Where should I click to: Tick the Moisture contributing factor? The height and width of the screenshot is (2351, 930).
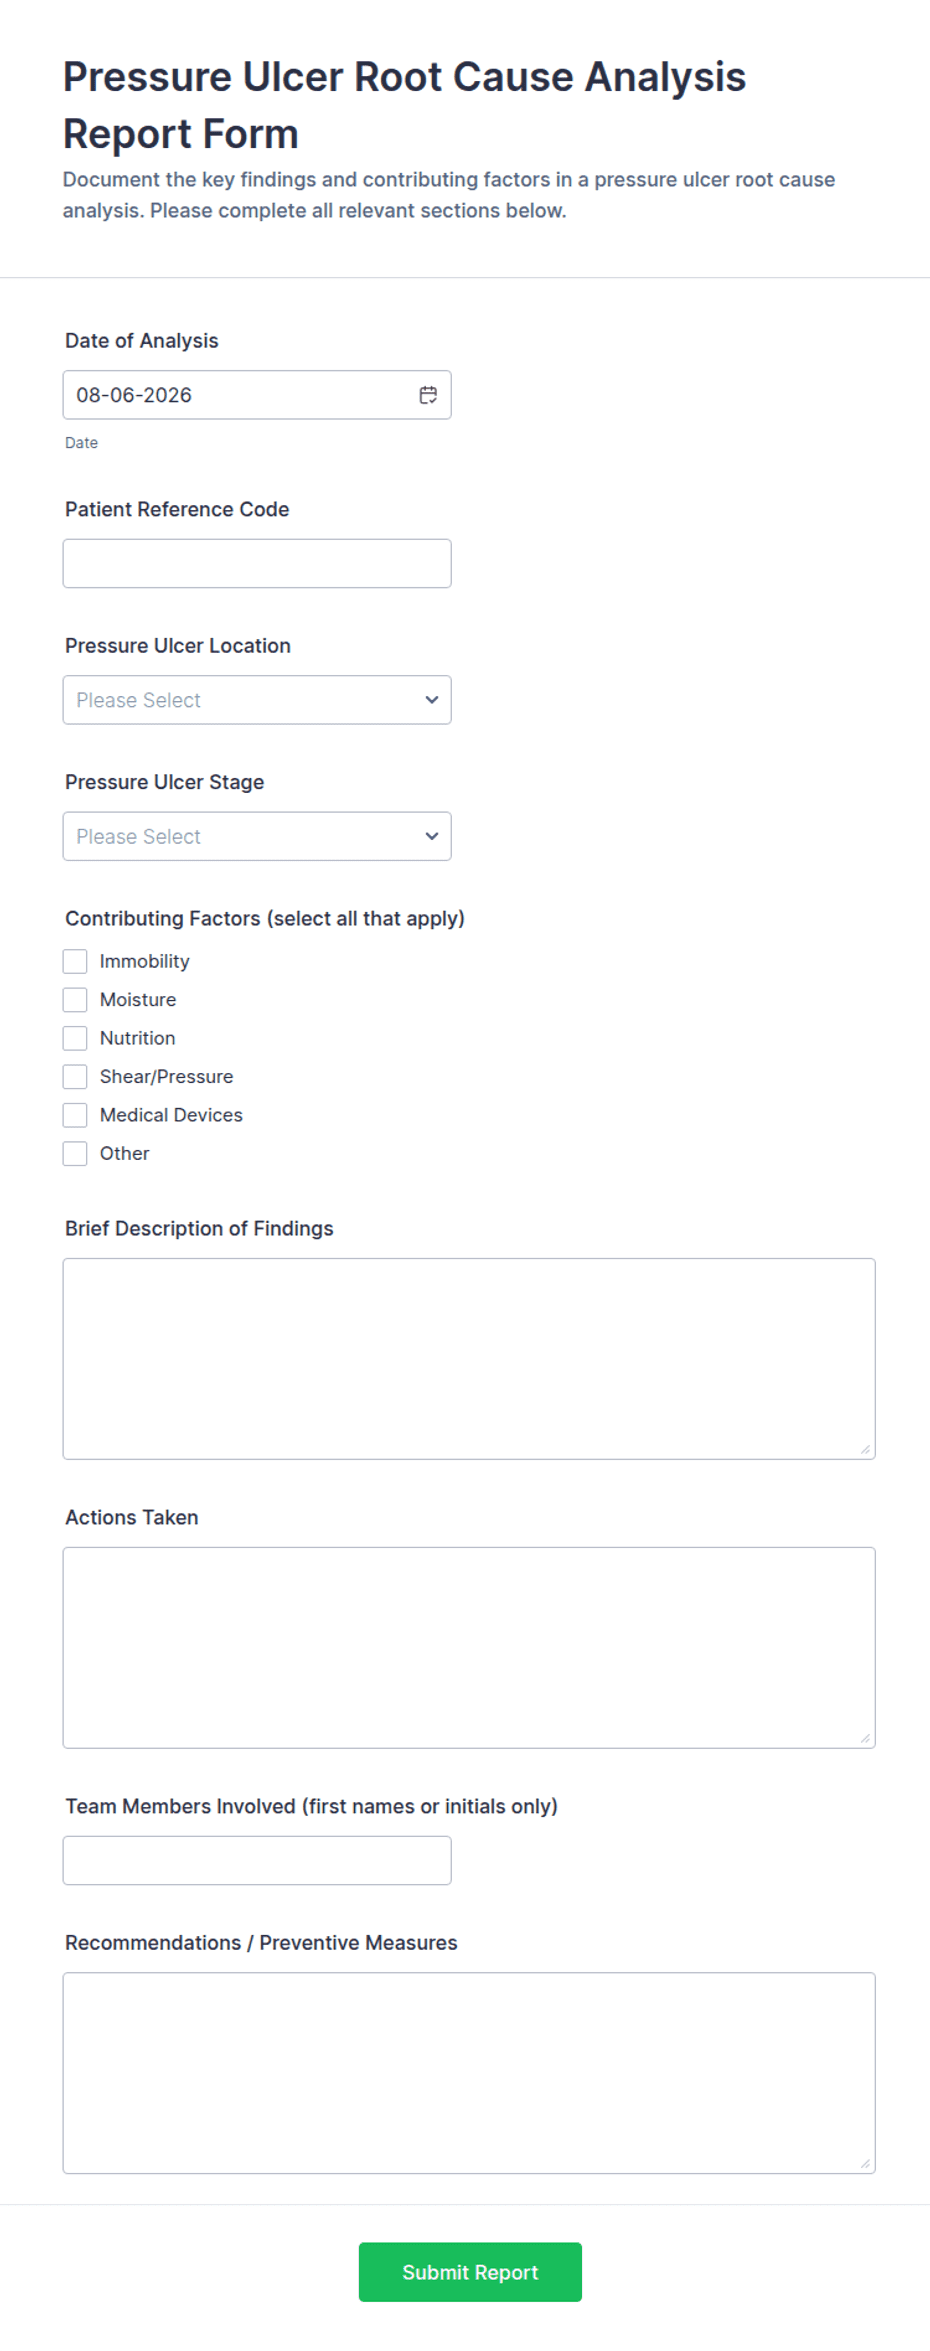(75, 999)
